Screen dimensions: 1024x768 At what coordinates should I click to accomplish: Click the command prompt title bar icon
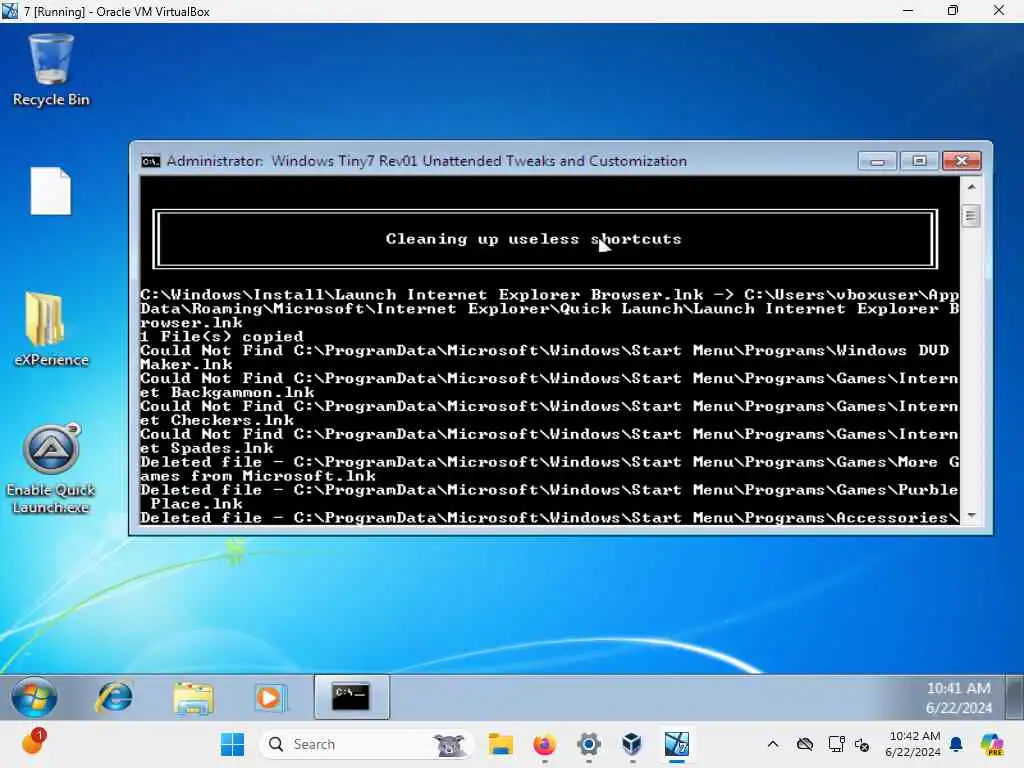pos(150,161)
